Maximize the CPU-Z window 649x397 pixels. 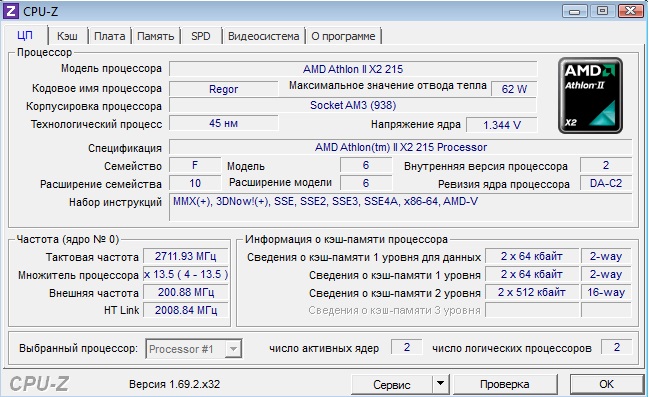coord(602,11)
